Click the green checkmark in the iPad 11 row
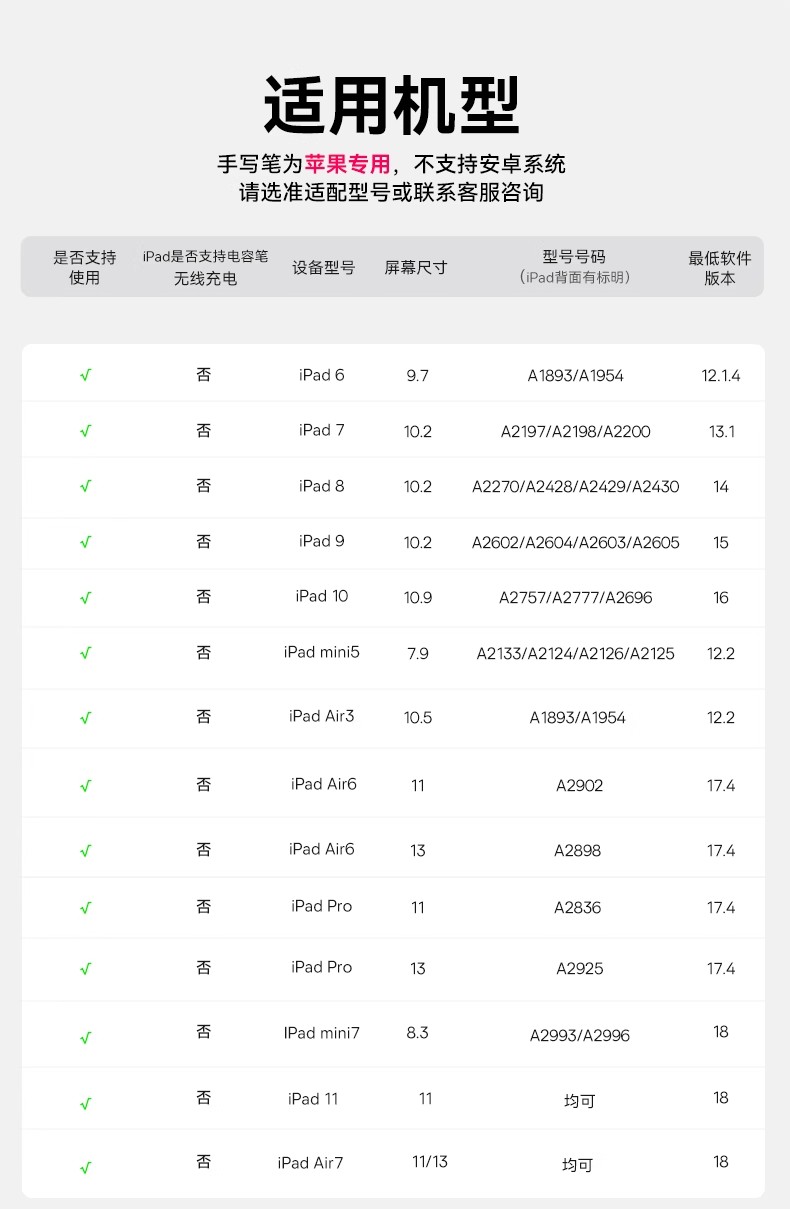This screenshot has height=1209, width=790. [85, 1104]
